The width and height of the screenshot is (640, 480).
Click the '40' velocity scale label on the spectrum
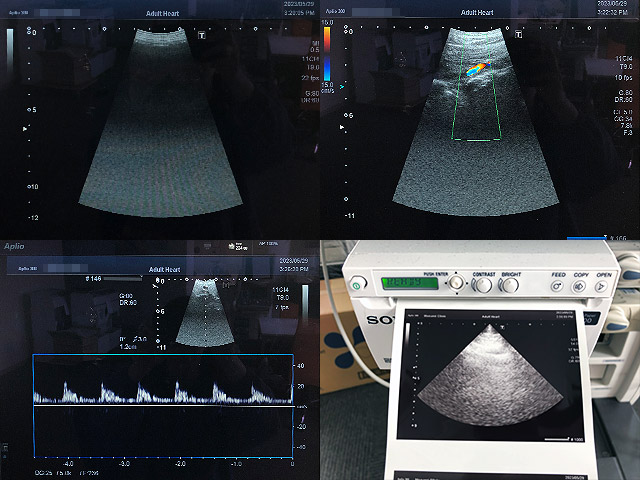click(x=300, y=366)
